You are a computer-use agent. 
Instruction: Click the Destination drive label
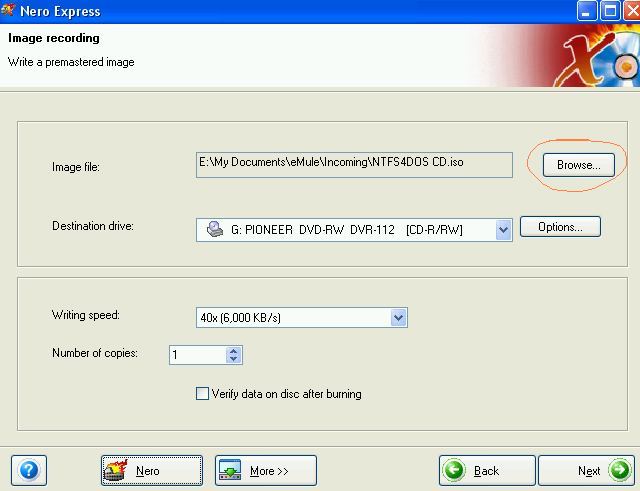[x=93, y=226]
